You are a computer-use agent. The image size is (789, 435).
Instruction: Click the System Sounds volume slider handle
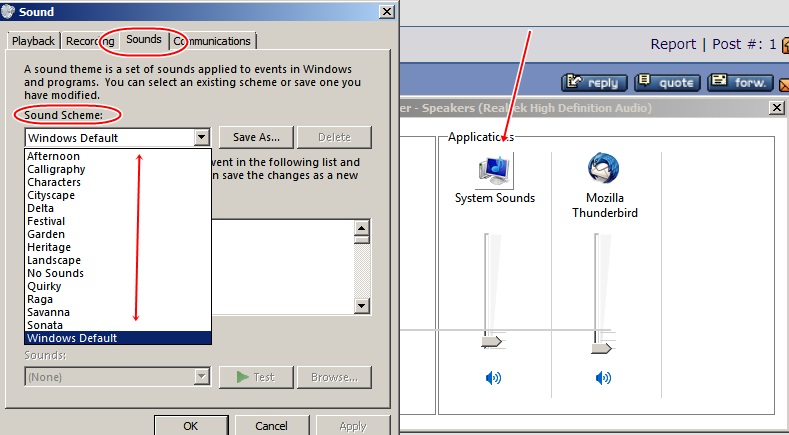coord(492,342)
